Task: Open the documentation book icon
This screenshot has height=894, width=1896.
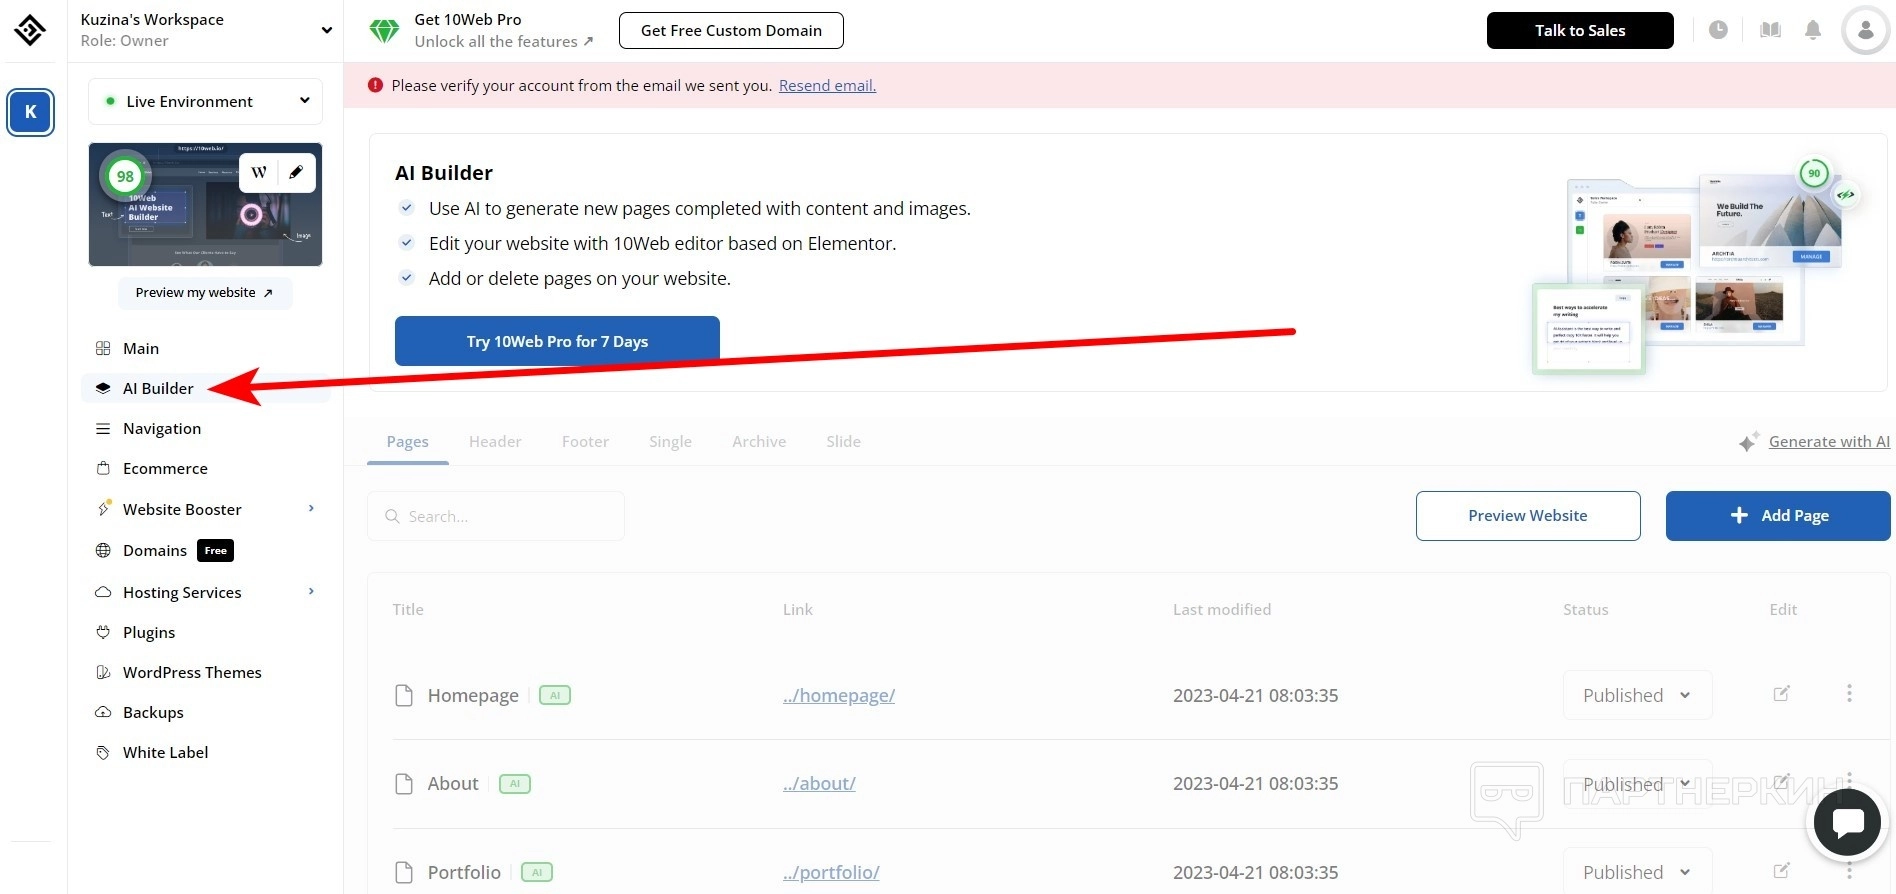Action: point(1770,30)
